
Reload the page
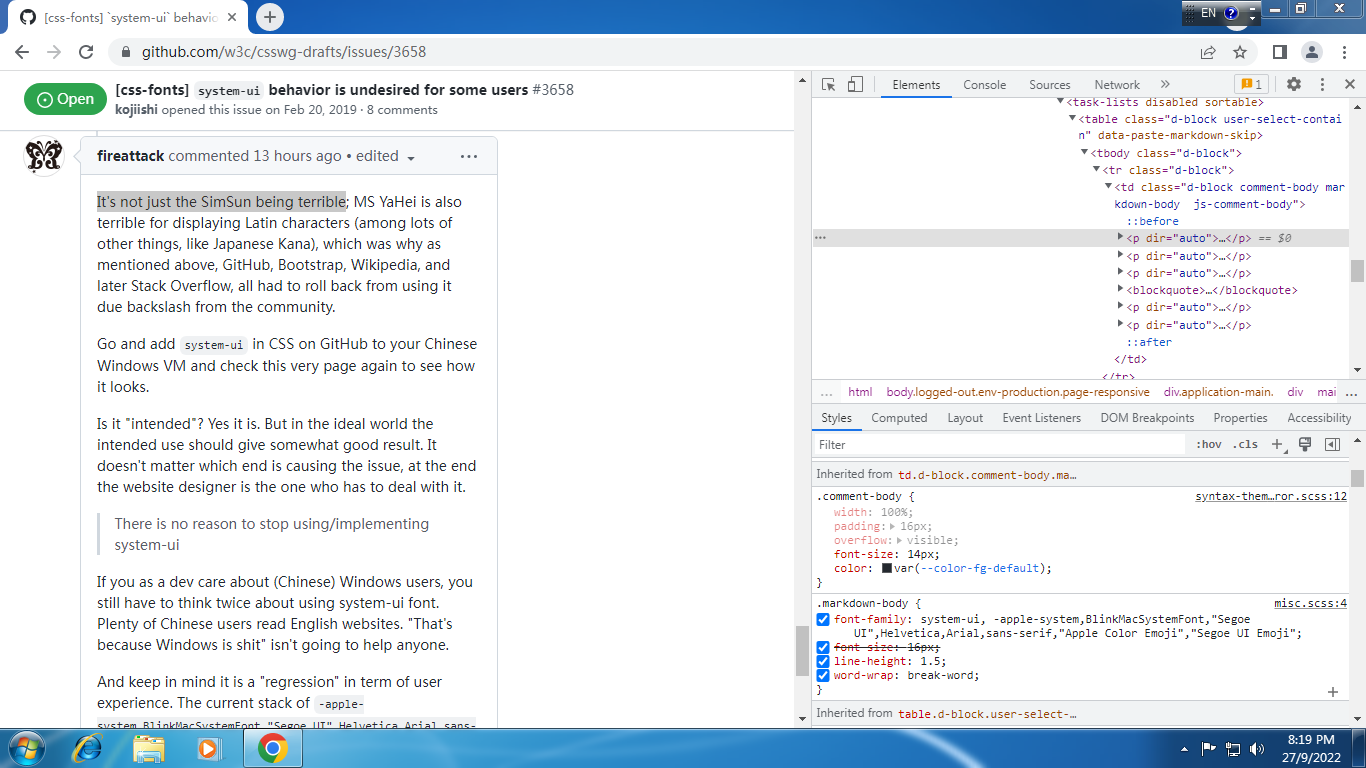(x=86, y=52)
